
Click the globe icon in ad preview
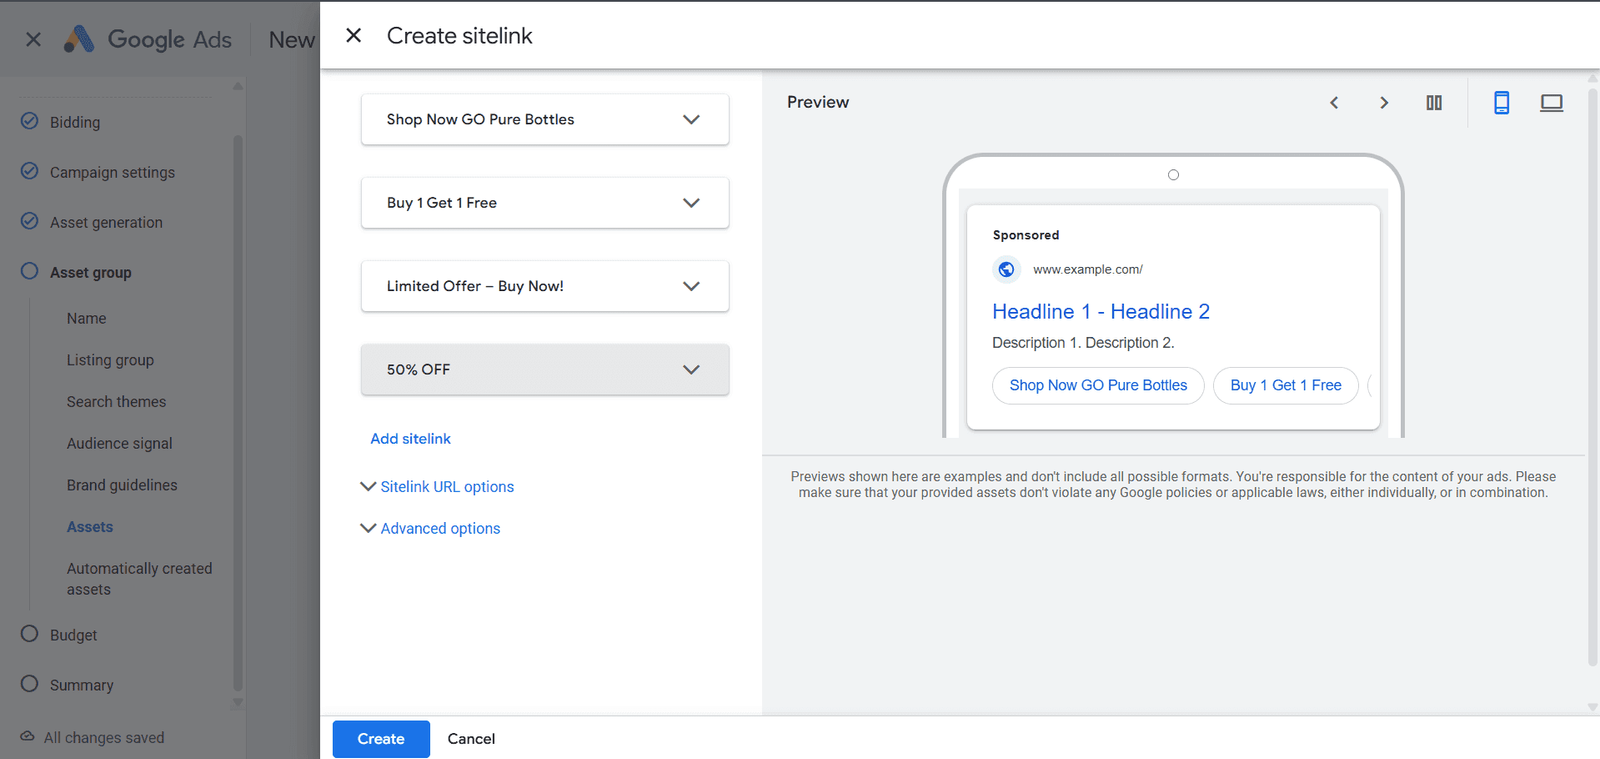click(x=1007, y=270)
